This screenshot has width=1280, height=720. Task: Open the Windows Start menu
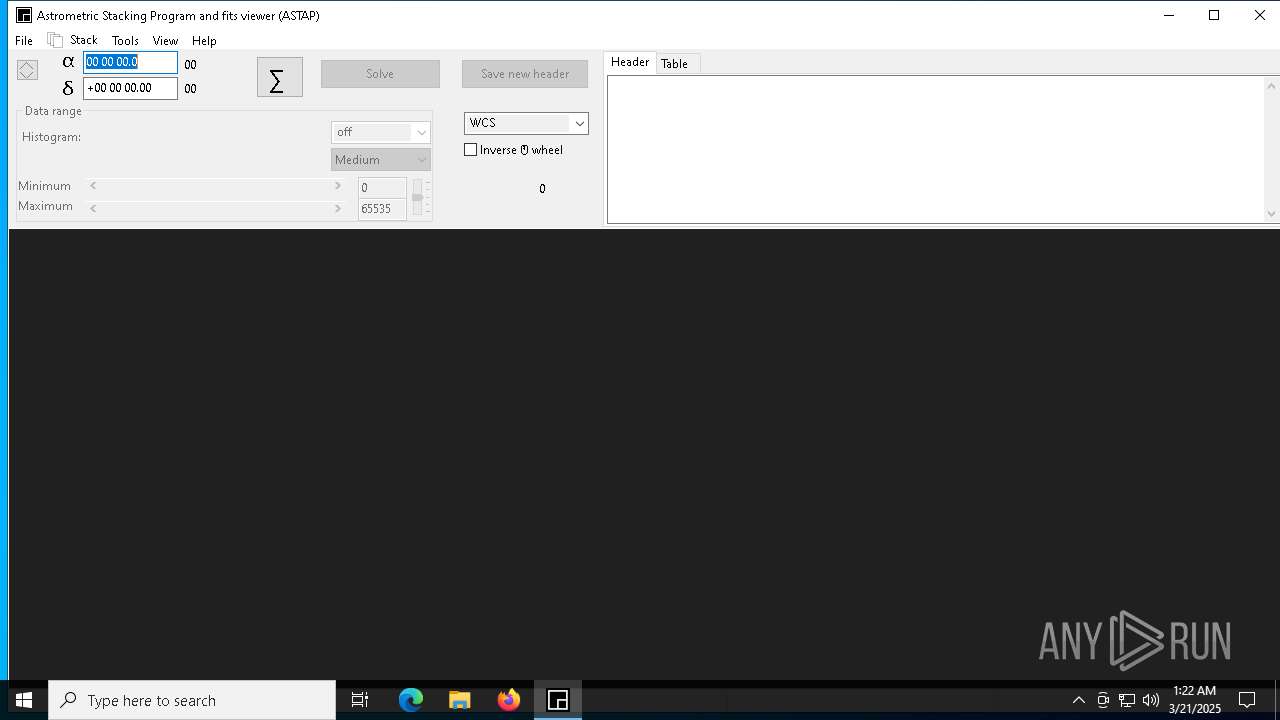(x=24, y=700)
